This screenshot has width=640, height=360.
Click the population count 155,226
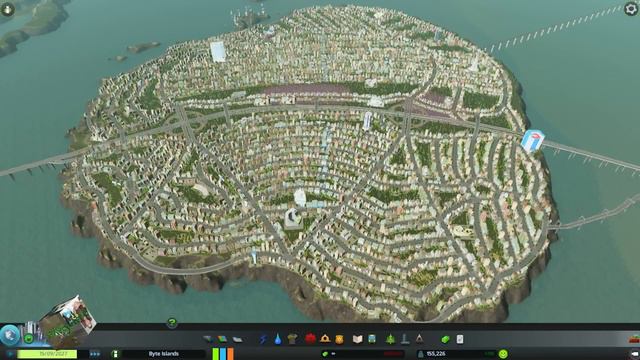click(x=436, y=354)
